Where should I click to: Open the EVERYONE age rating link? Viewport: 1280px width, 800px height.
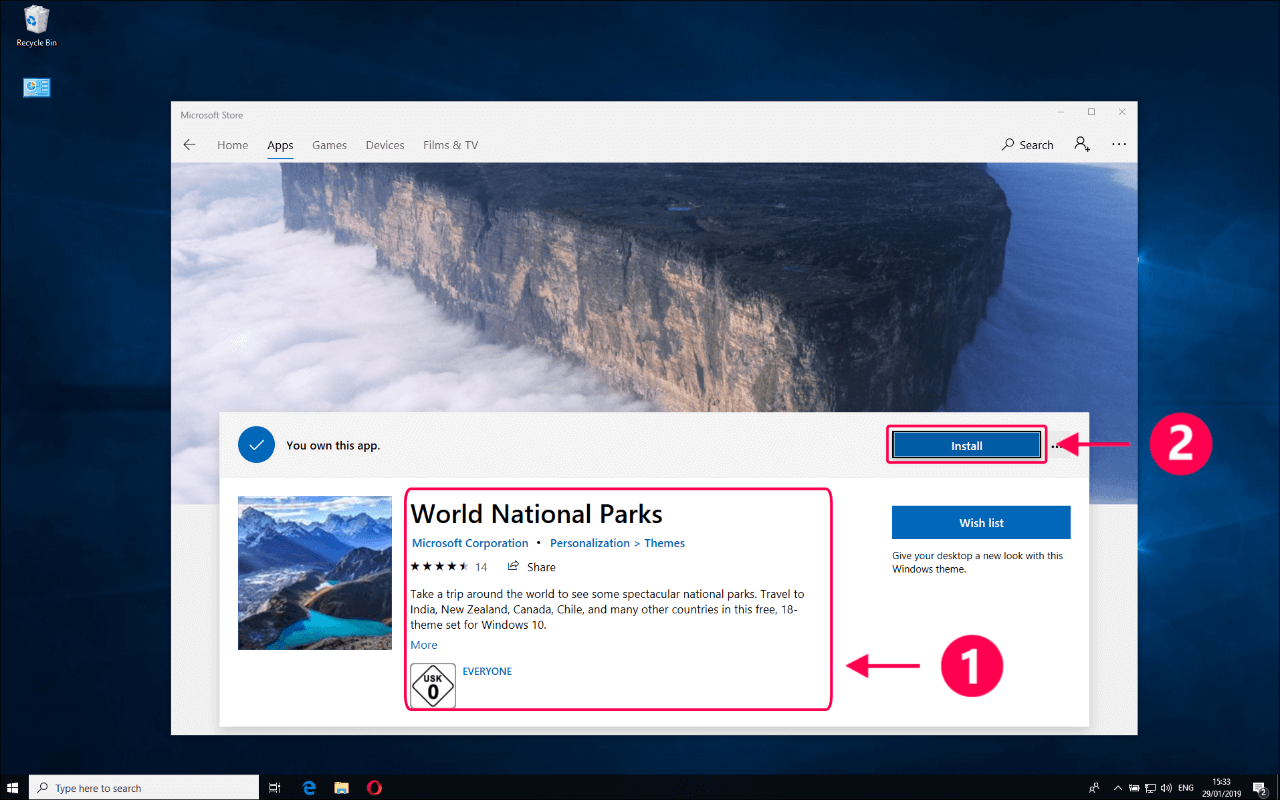[487, 671]
